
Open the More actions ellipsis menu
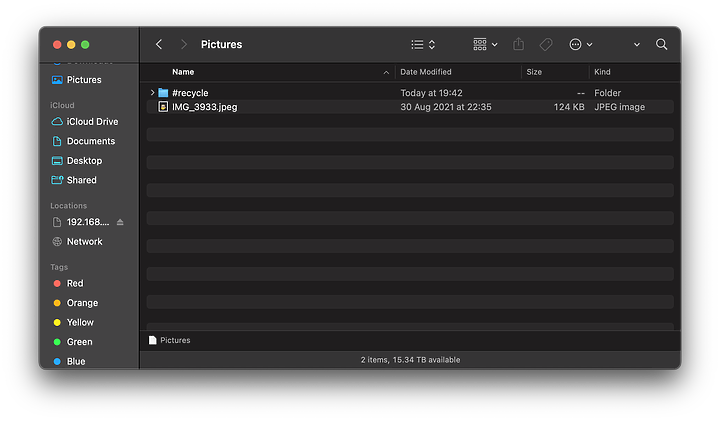580,45
